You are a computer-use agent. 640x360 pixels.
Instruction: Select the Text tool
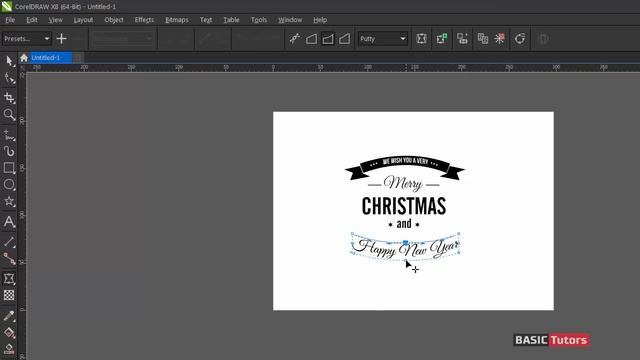click(9, 221)
